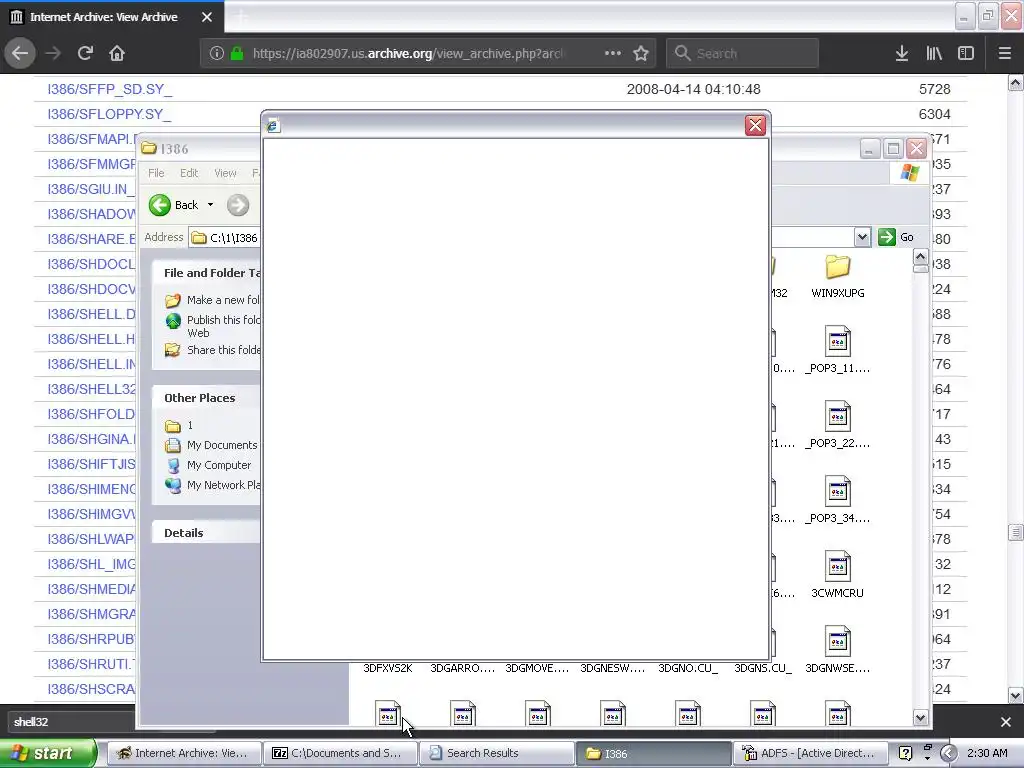Click the 2:30 AM system clock
The width and height of the screenshot is (1024, 768).
[x=987, y=753]
